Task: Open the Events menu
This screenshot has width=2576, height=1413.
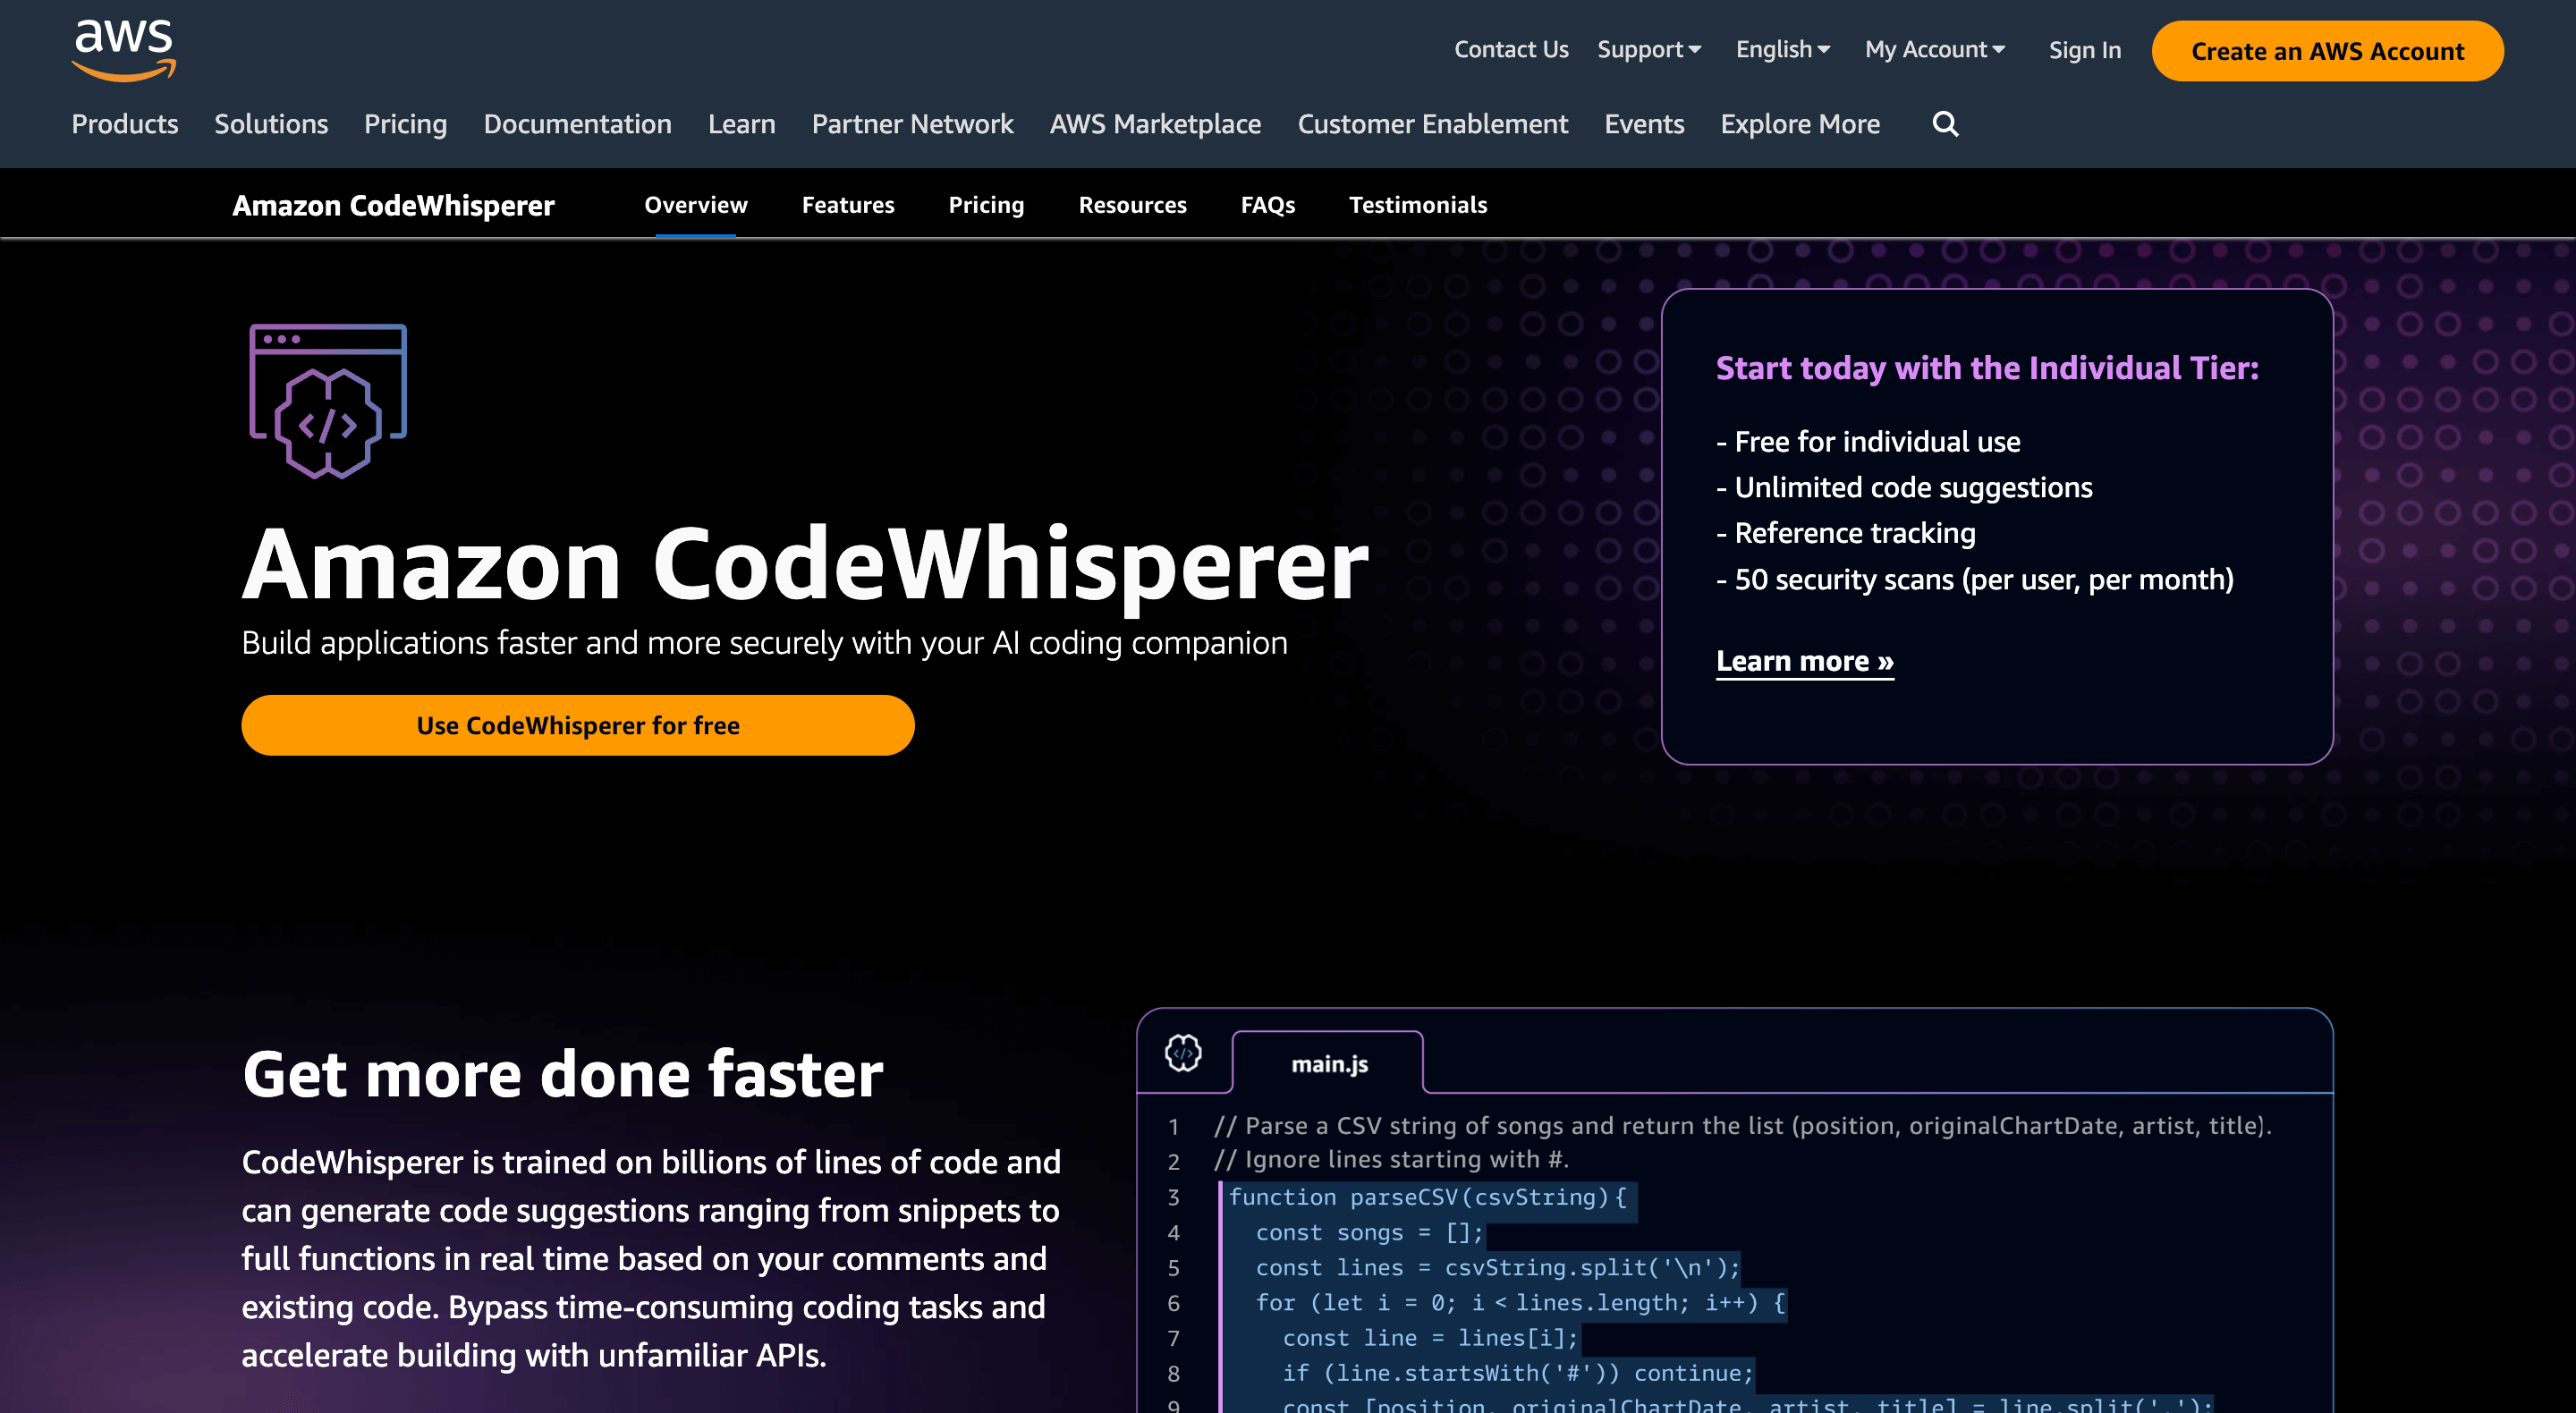Action: (x=1644, y=124)
